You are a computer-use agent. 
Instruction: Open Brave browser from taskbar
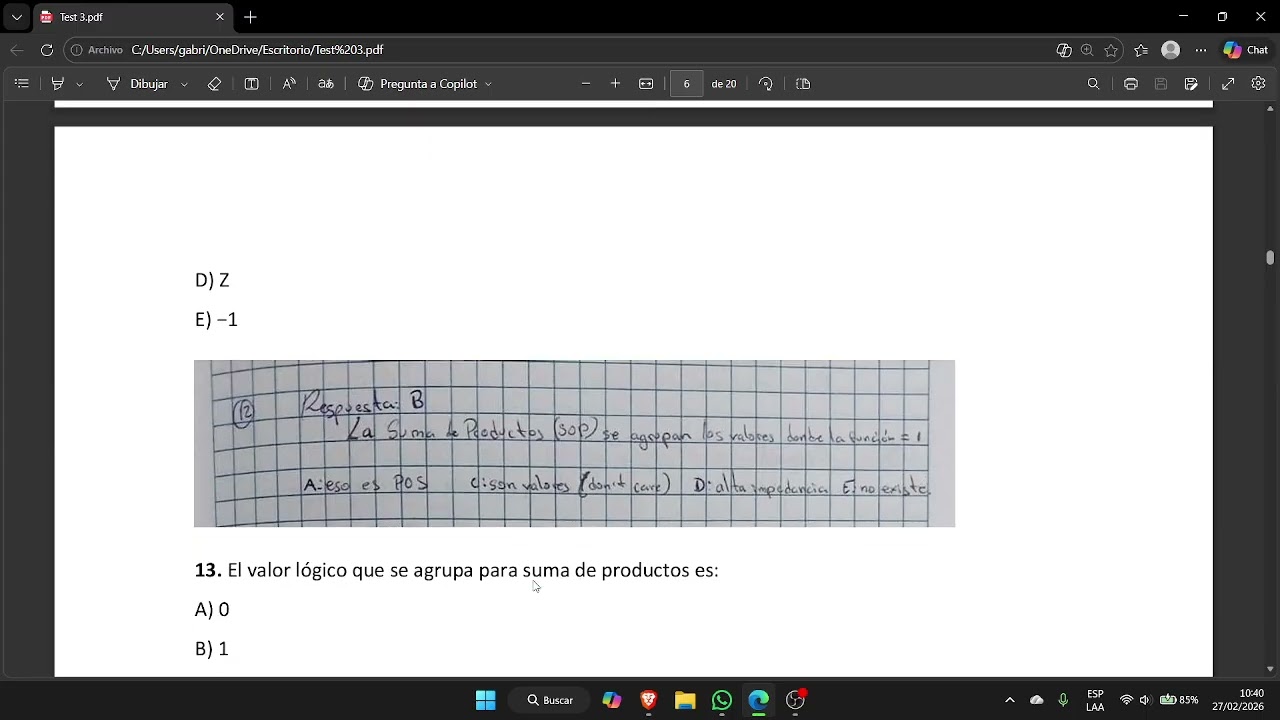click(x=648, y=700)
